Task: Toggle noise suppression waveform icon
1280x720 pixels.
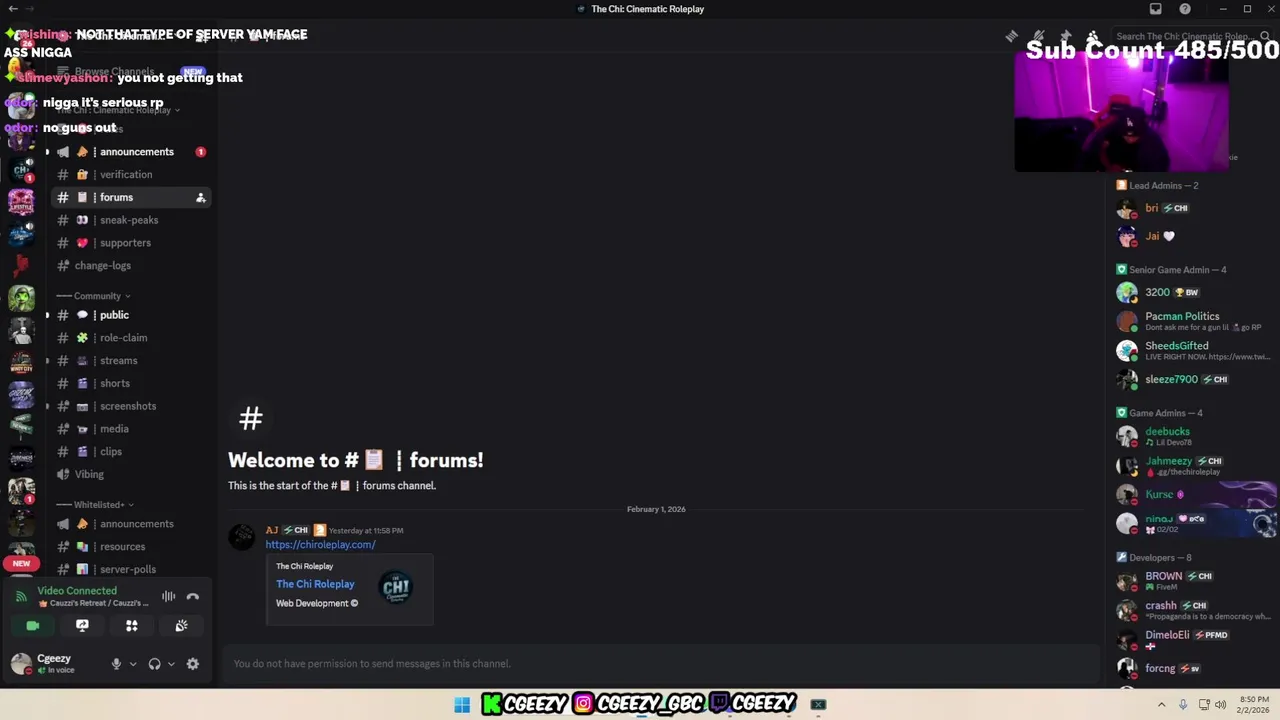Action: (x=168, y=597)
